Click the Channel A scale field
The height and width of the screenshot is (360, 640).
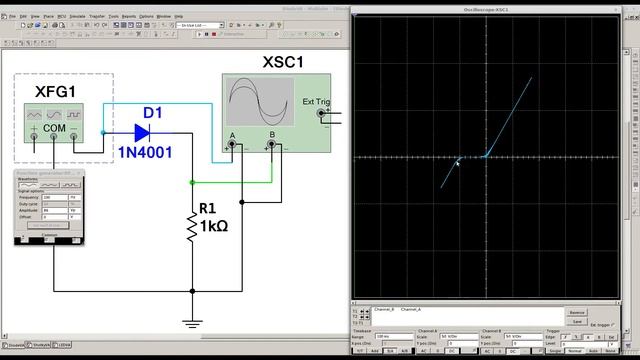click(x=459, y=337)
